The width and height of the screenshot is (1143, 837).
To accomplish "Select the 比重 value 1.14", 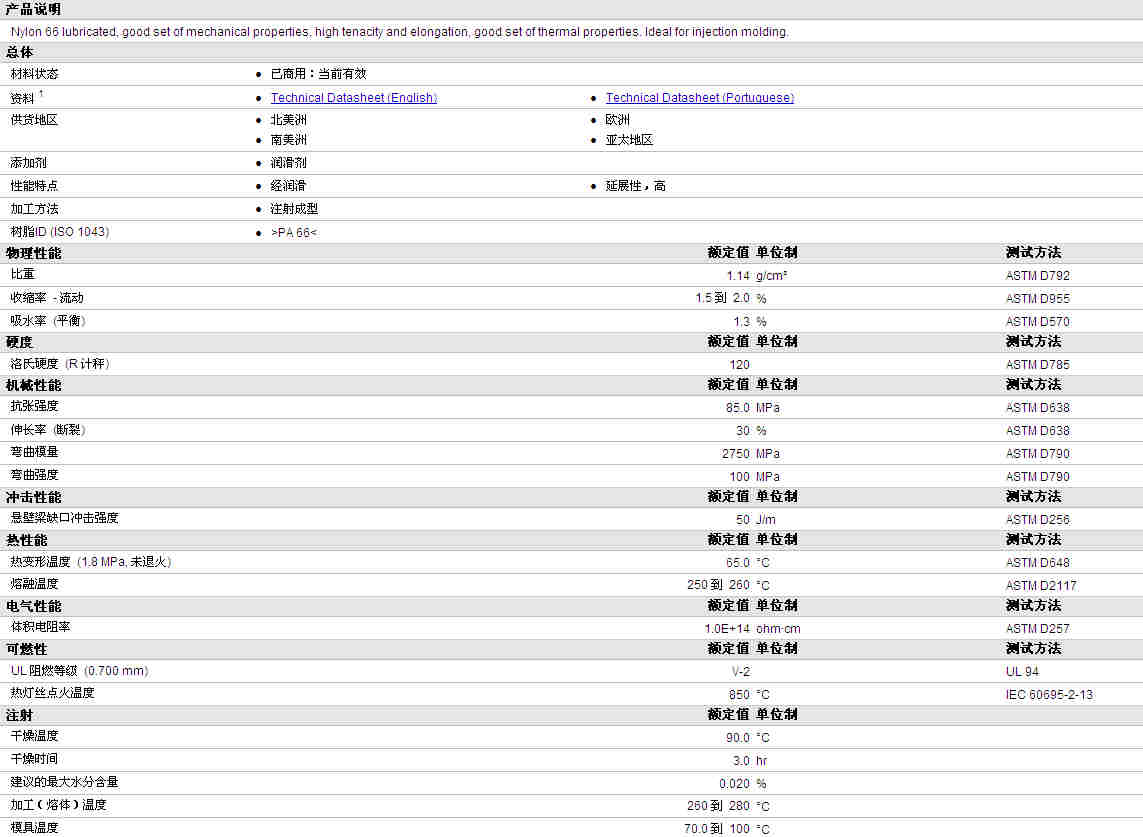I will point(738,276).
